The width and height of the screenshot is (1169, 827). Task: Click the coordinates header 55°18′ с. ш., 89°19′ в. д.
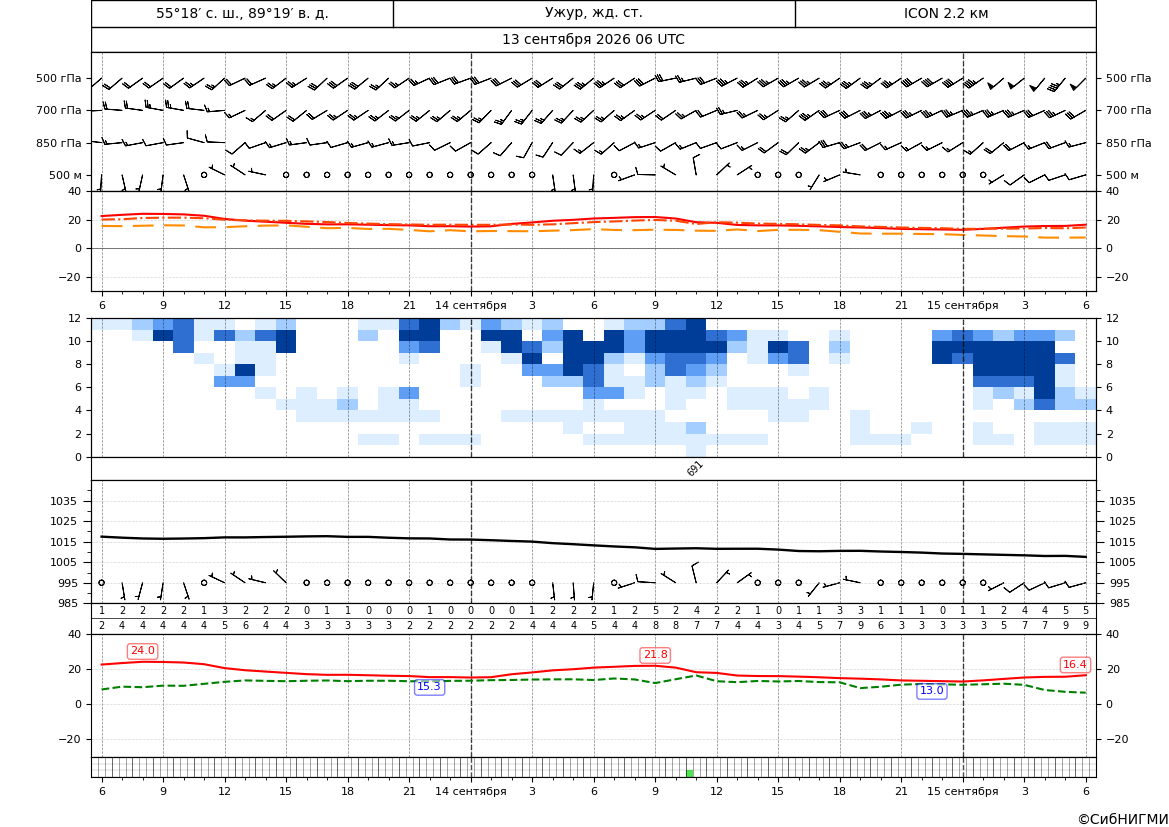[242, 13]
